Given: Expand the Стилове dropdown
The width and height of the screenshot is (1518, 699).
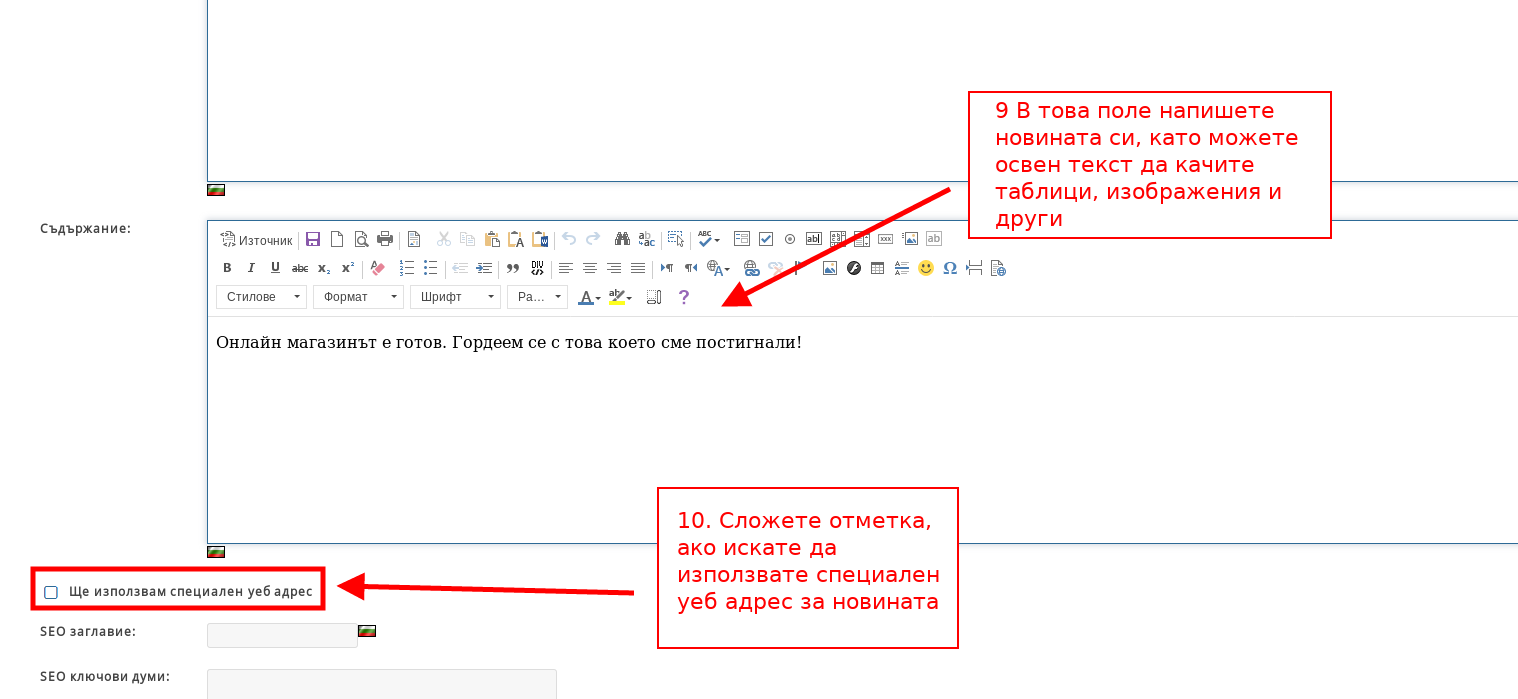Looking at the screenshot, I should point(262,297).
